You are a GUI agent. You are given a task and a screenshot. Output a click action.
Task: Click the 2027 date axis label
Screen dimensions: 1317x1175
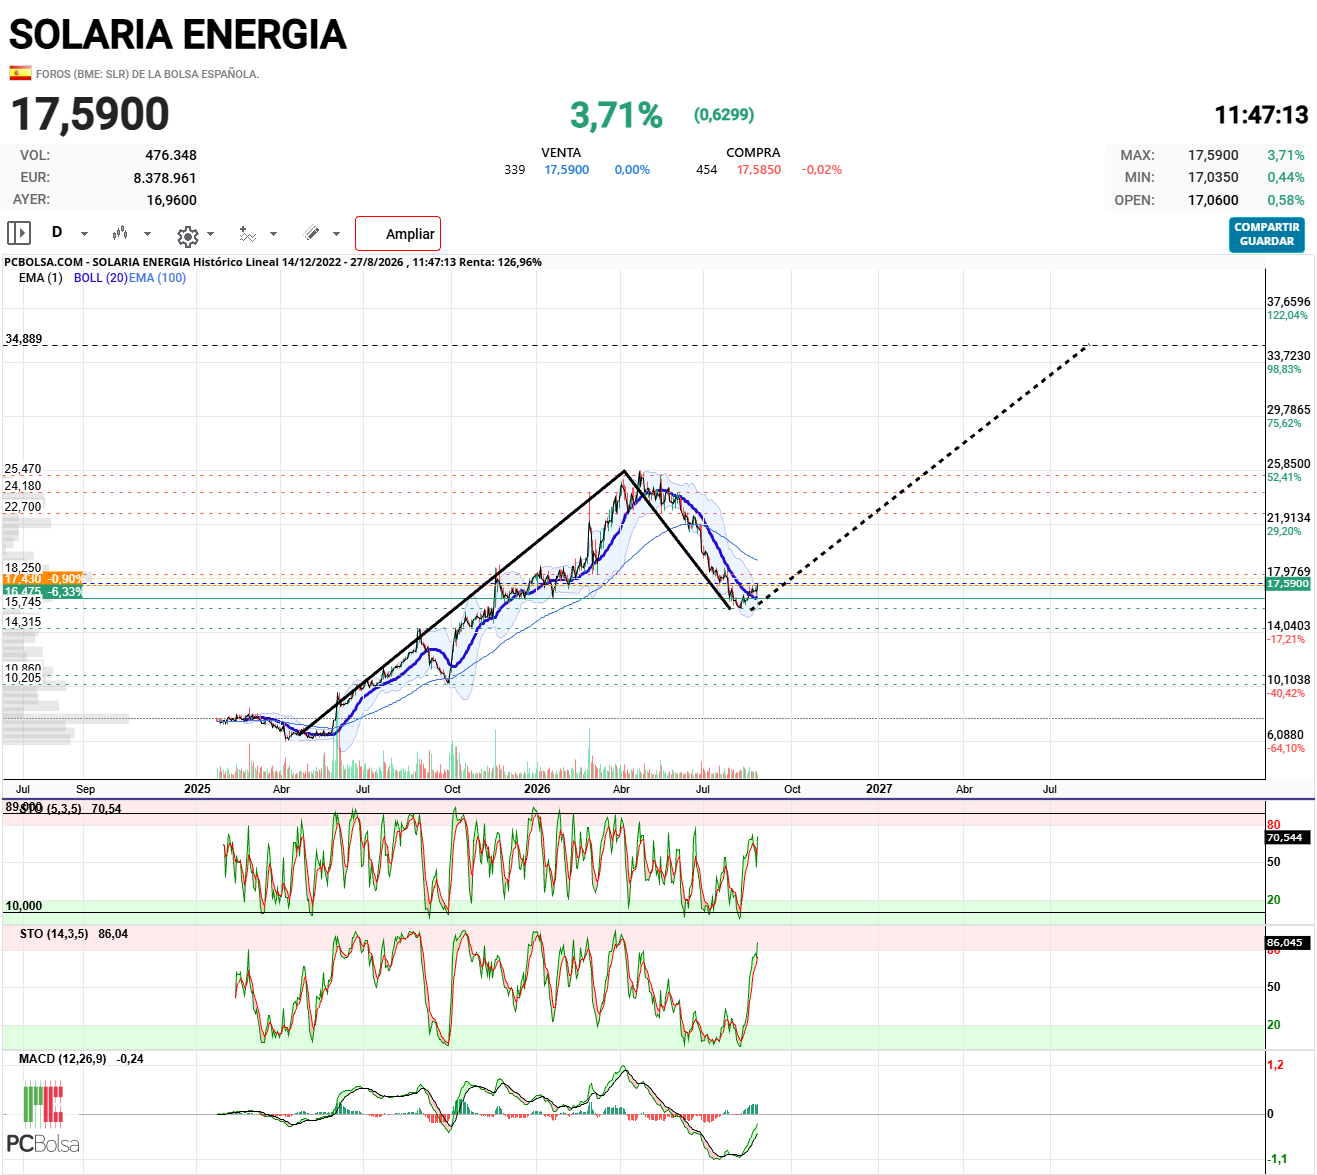coord(879,789)
